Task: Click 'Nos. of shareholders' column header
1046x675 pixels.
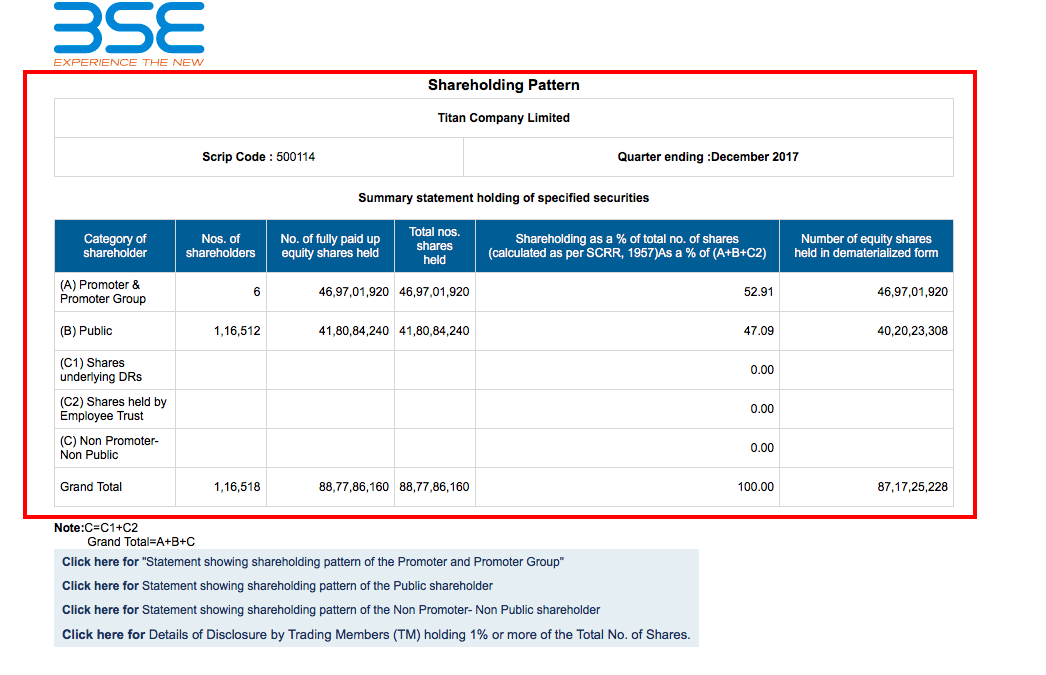Action: pyautogui.click(x=221, y=245)
